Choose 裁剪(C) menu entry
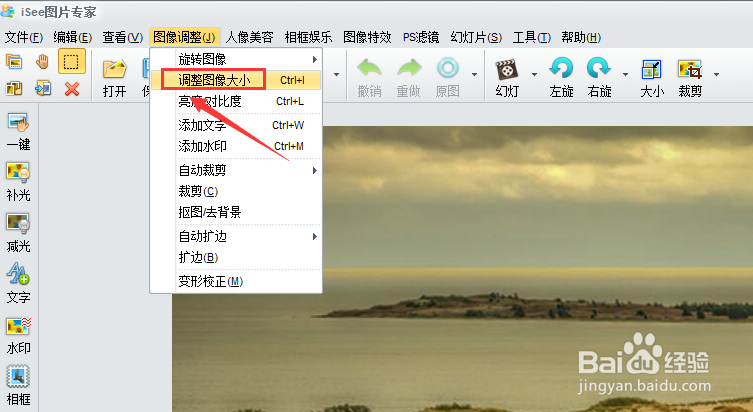Image resolution: width=753 pixels, height=412 pixels. coord(236,191)
